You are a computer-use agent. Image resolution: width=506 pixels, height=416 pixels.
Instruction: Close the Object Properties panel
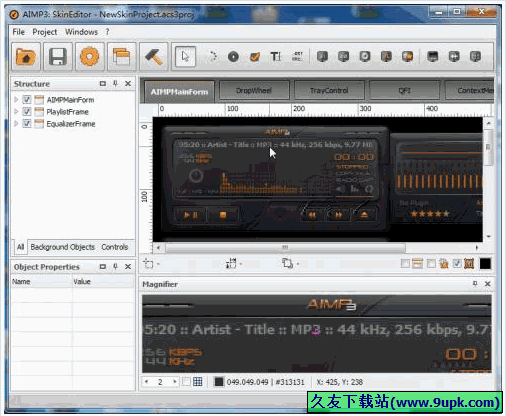tap(128, 266)
